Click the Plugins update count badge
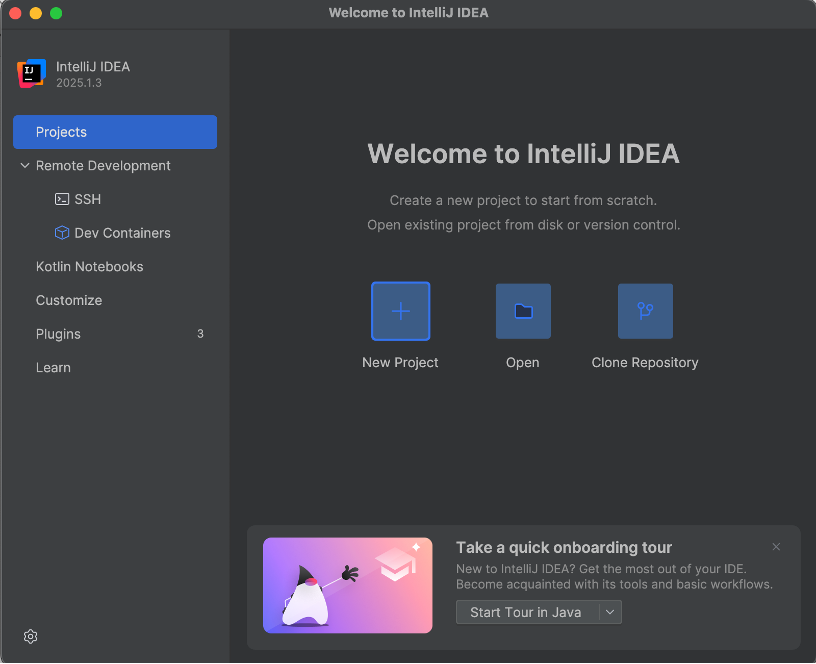 [x=200, y=334]
